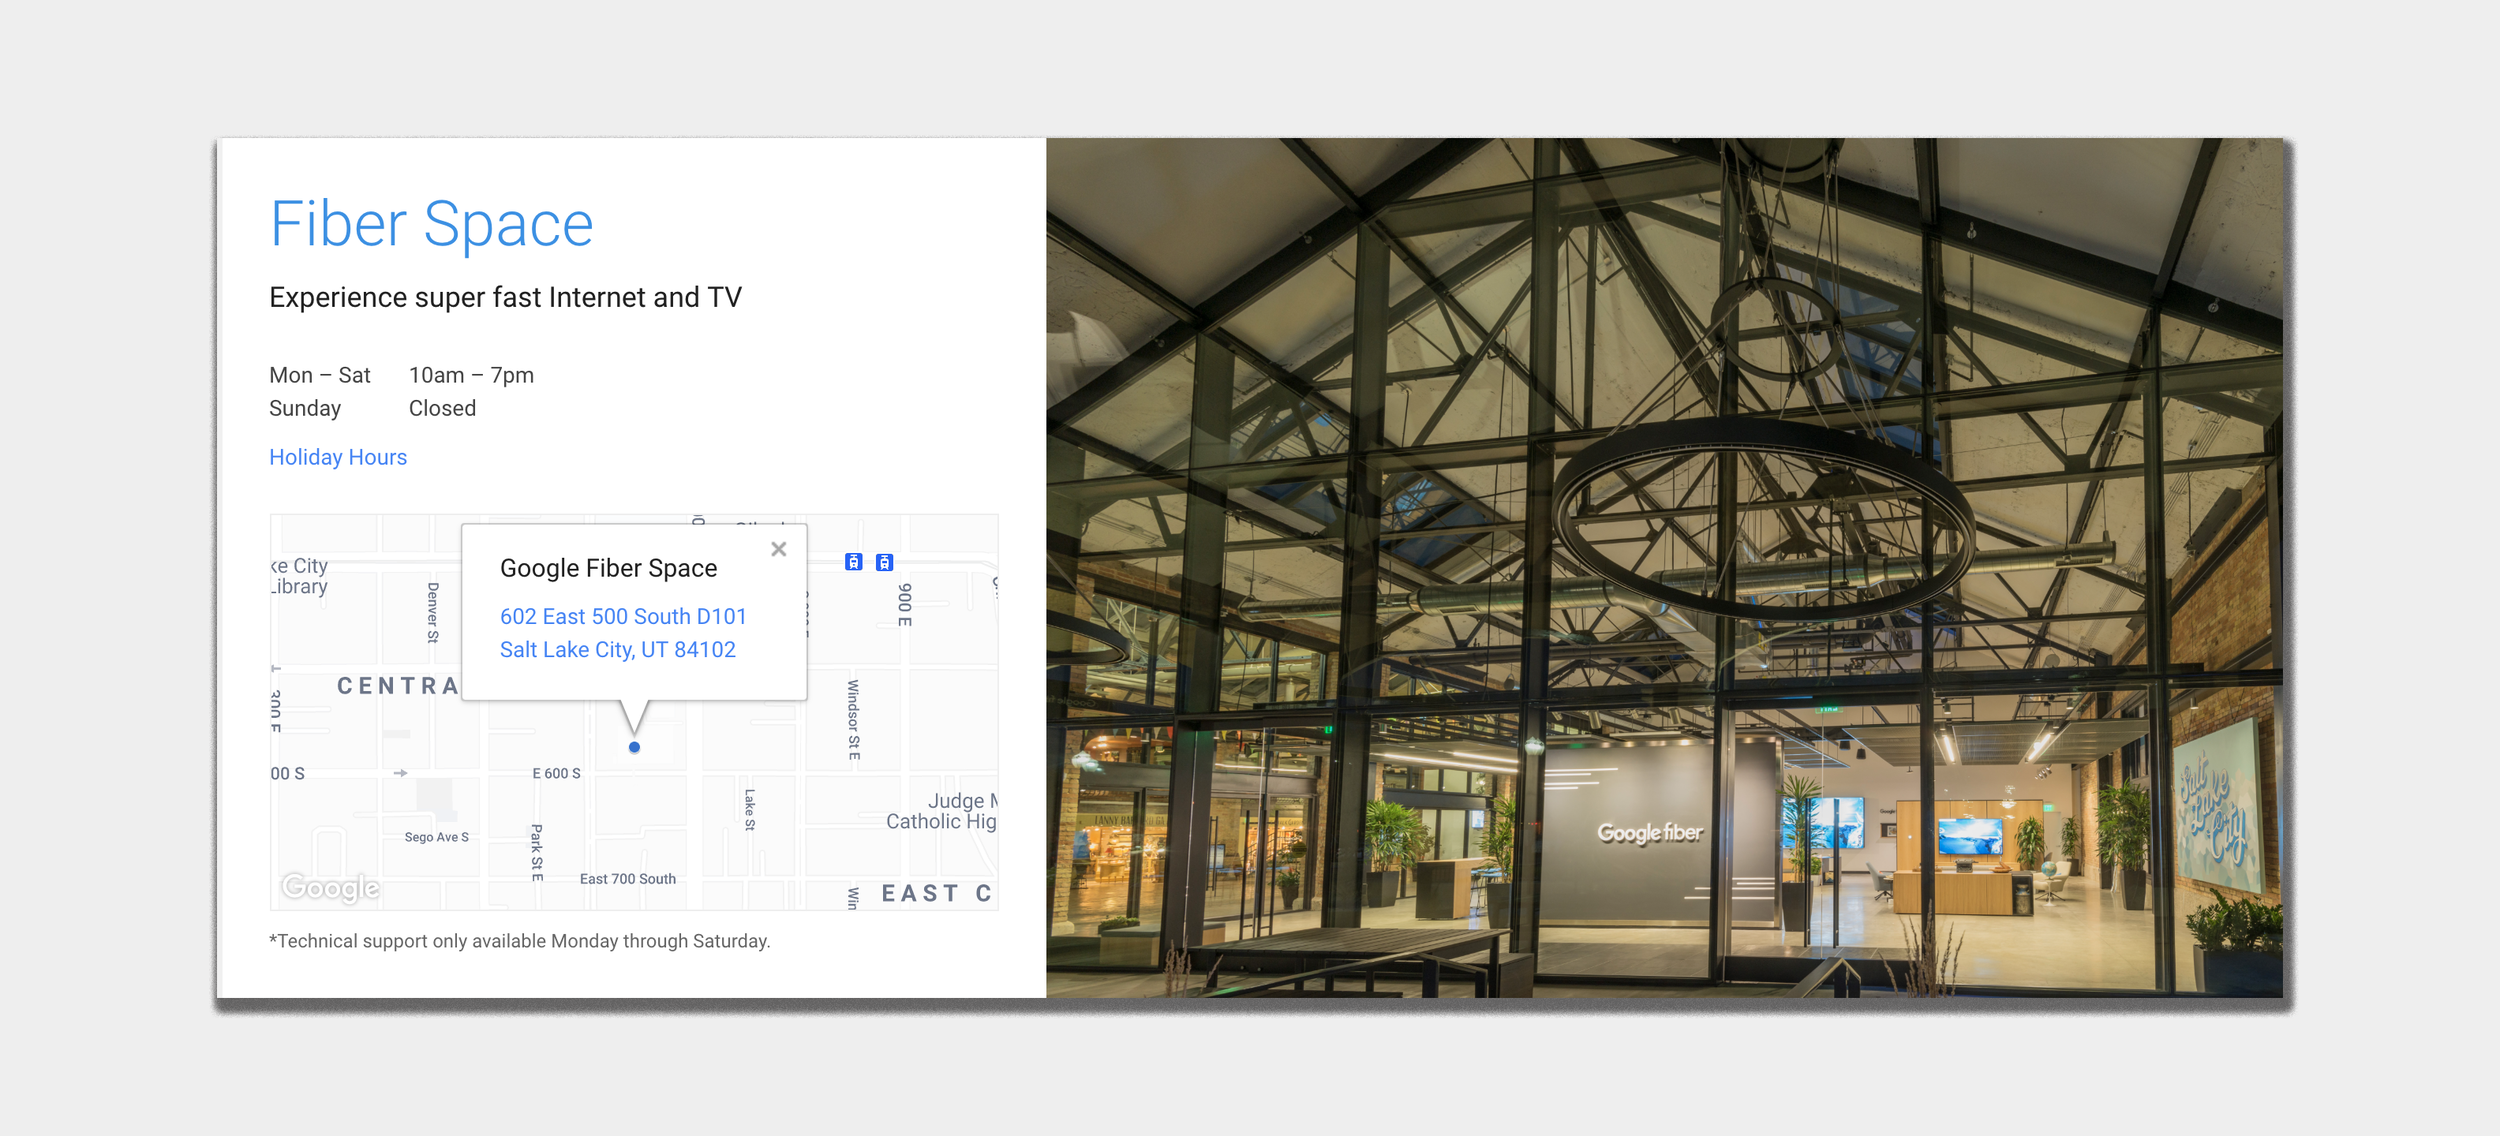Click the left transit station icon on map
Image resolution: width=2500 pixels, height=1136 pixels.
853,562
